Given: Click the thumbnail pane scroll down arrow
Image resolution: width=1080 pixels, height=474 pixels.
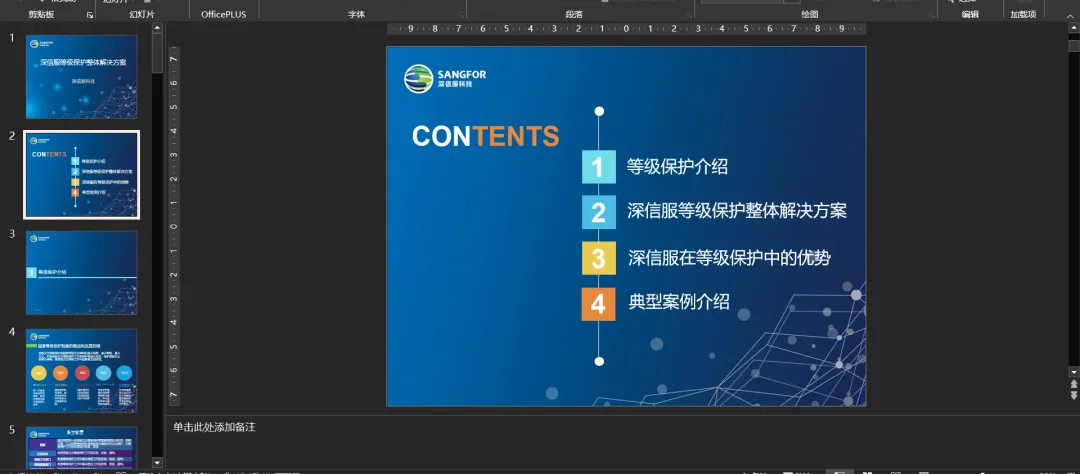Looking at the screenshot, I should click(157, 463).
